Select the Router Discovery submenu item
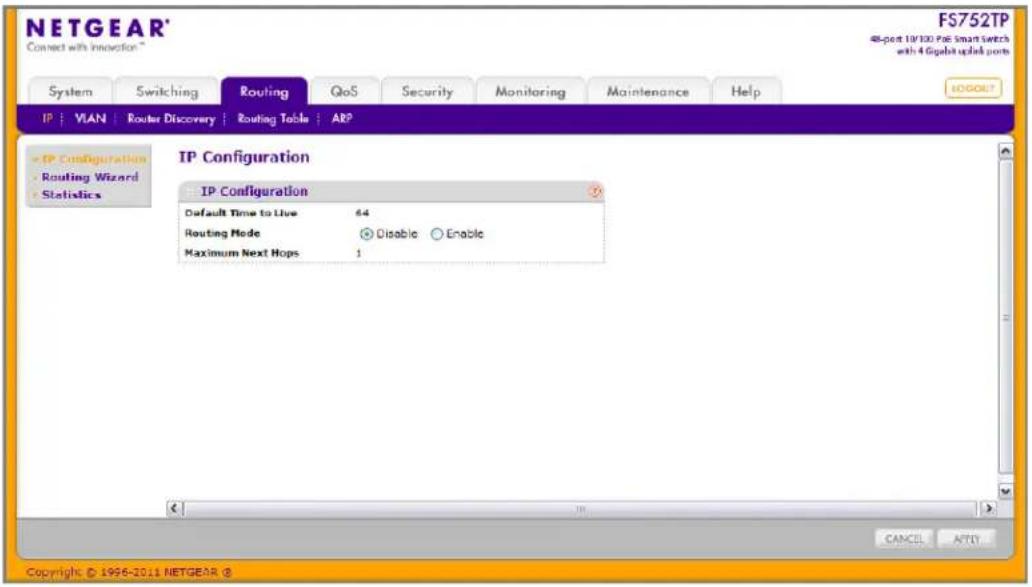This screenshot has width=1032, height=587. [171, 118]
